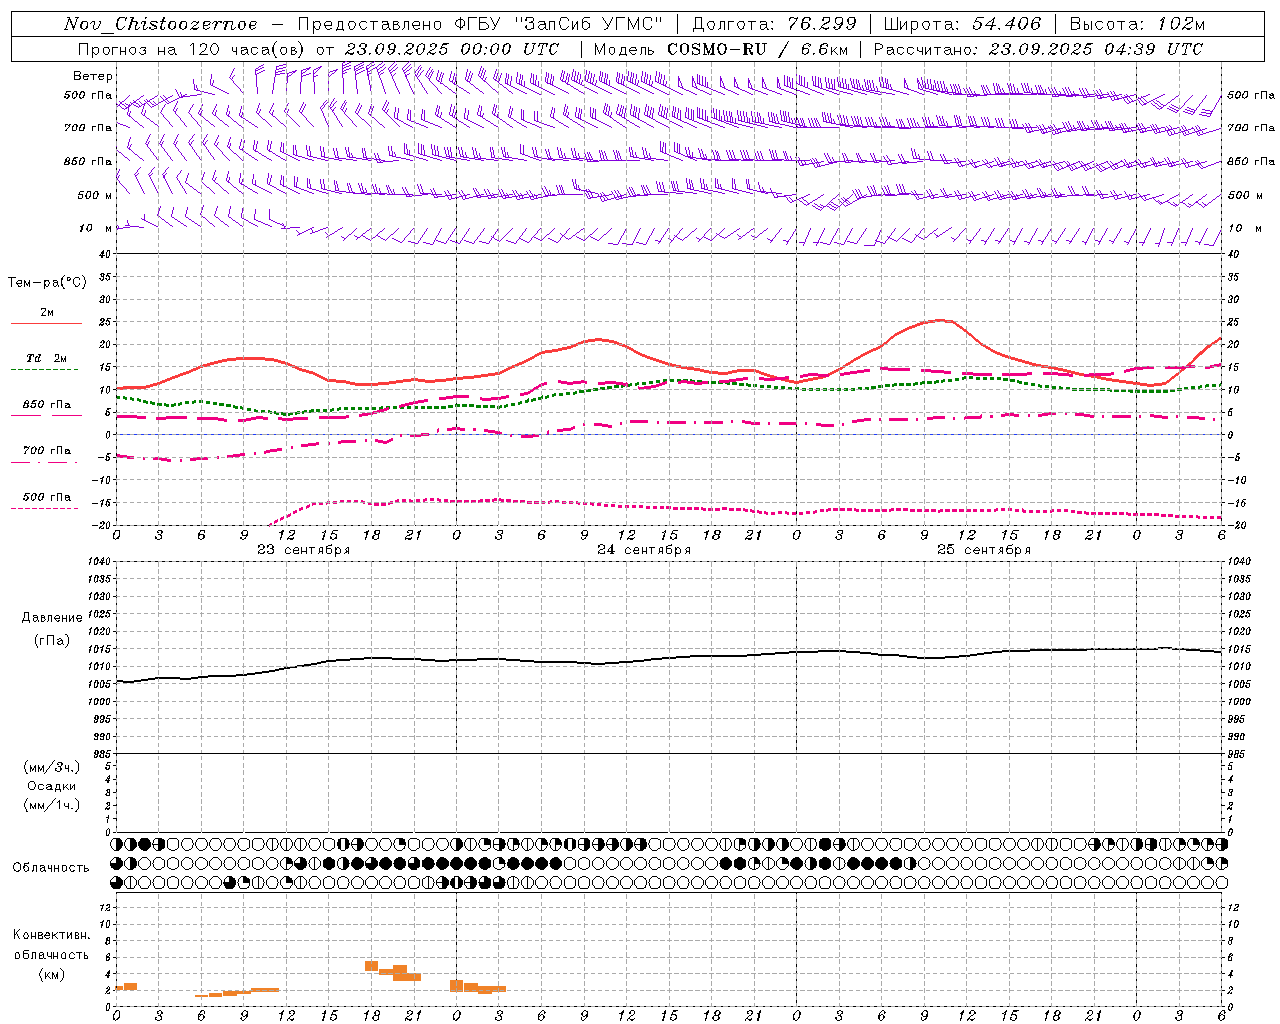The height and width of the screenshot is (1024, 1280).
Task: Click the 'Тем-ра(°C)' temperature panel label
Action: click(x=47, y=283)
